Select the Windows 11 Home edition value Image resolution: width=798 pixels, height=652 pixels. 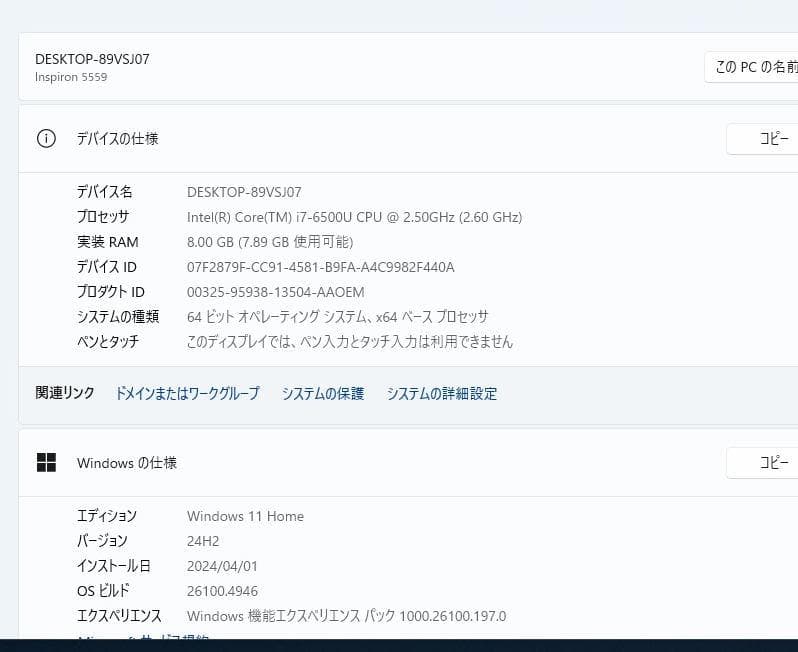point(245,516)
